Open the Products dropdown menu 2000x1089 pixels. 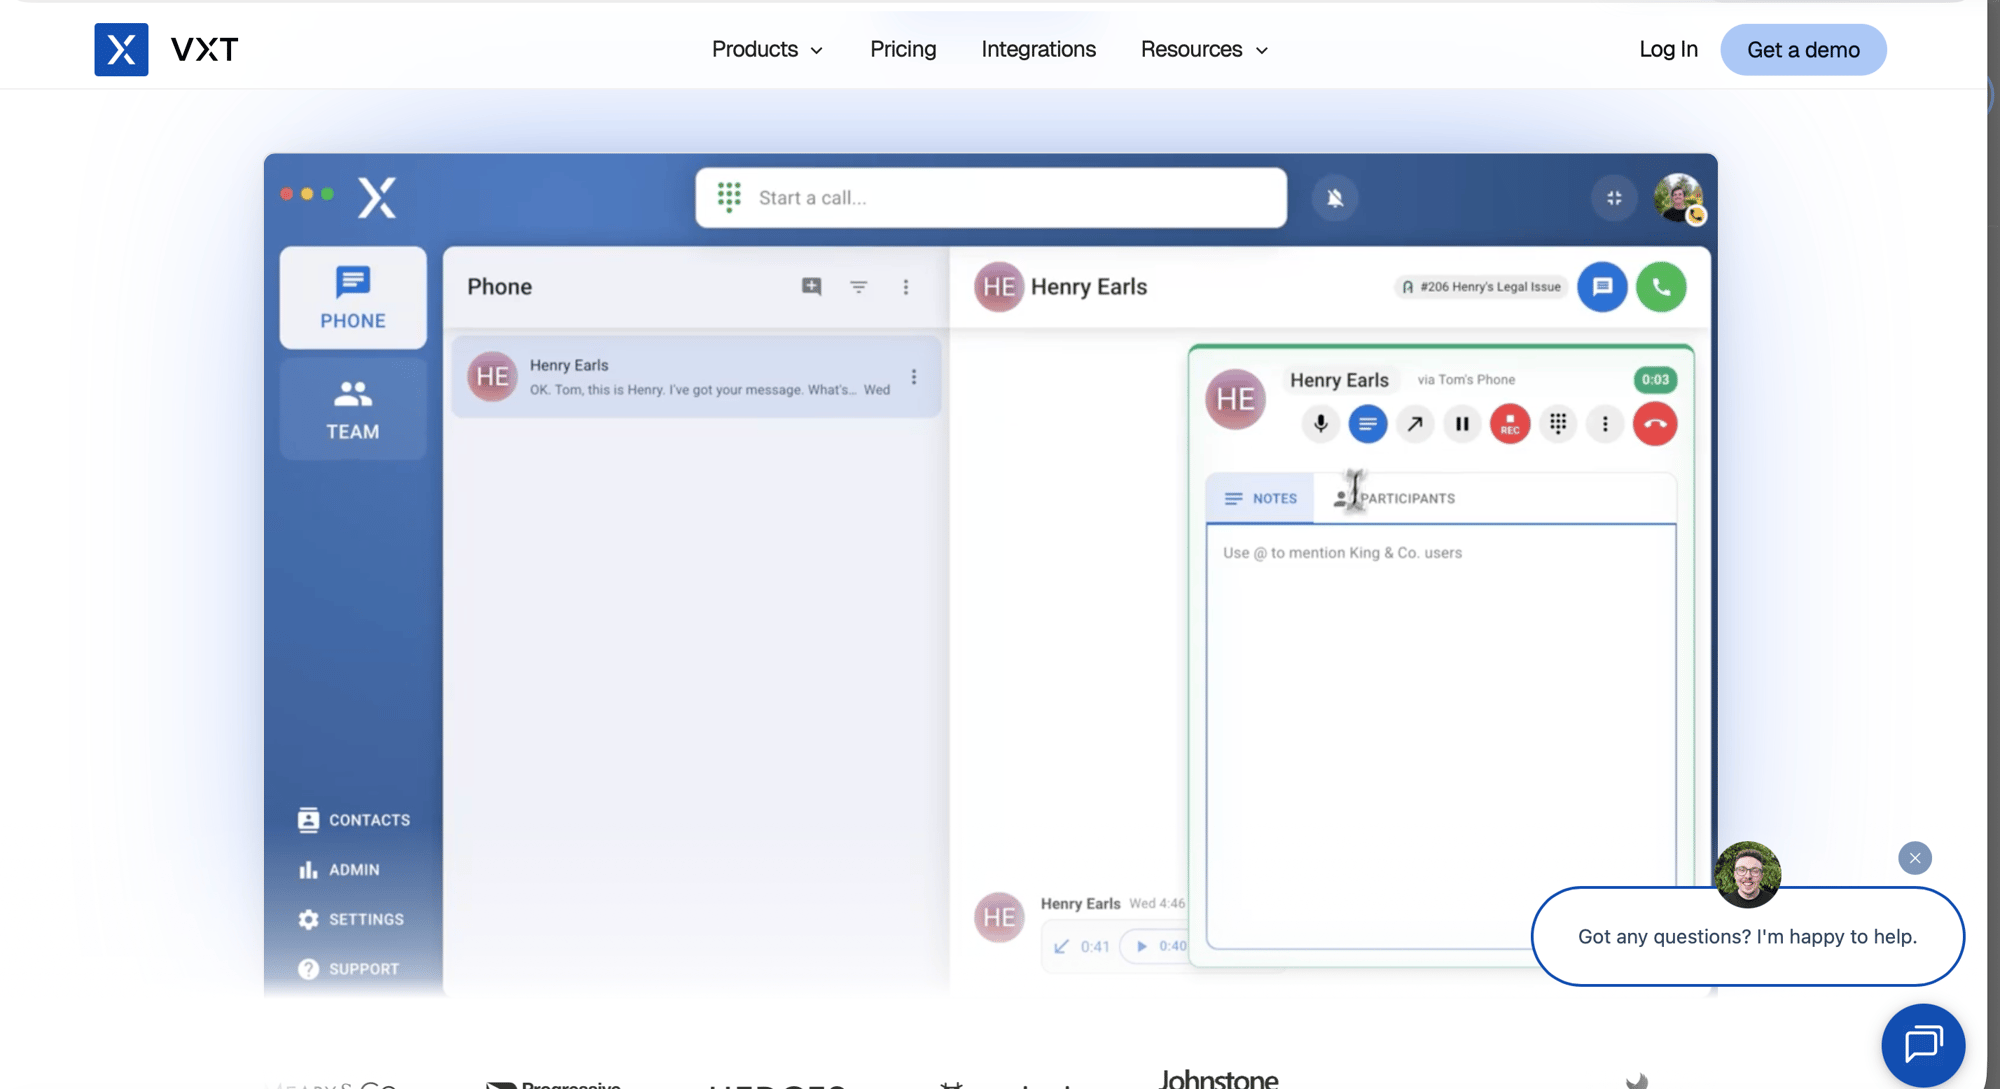pyautogui.click(x=767, y=49)
